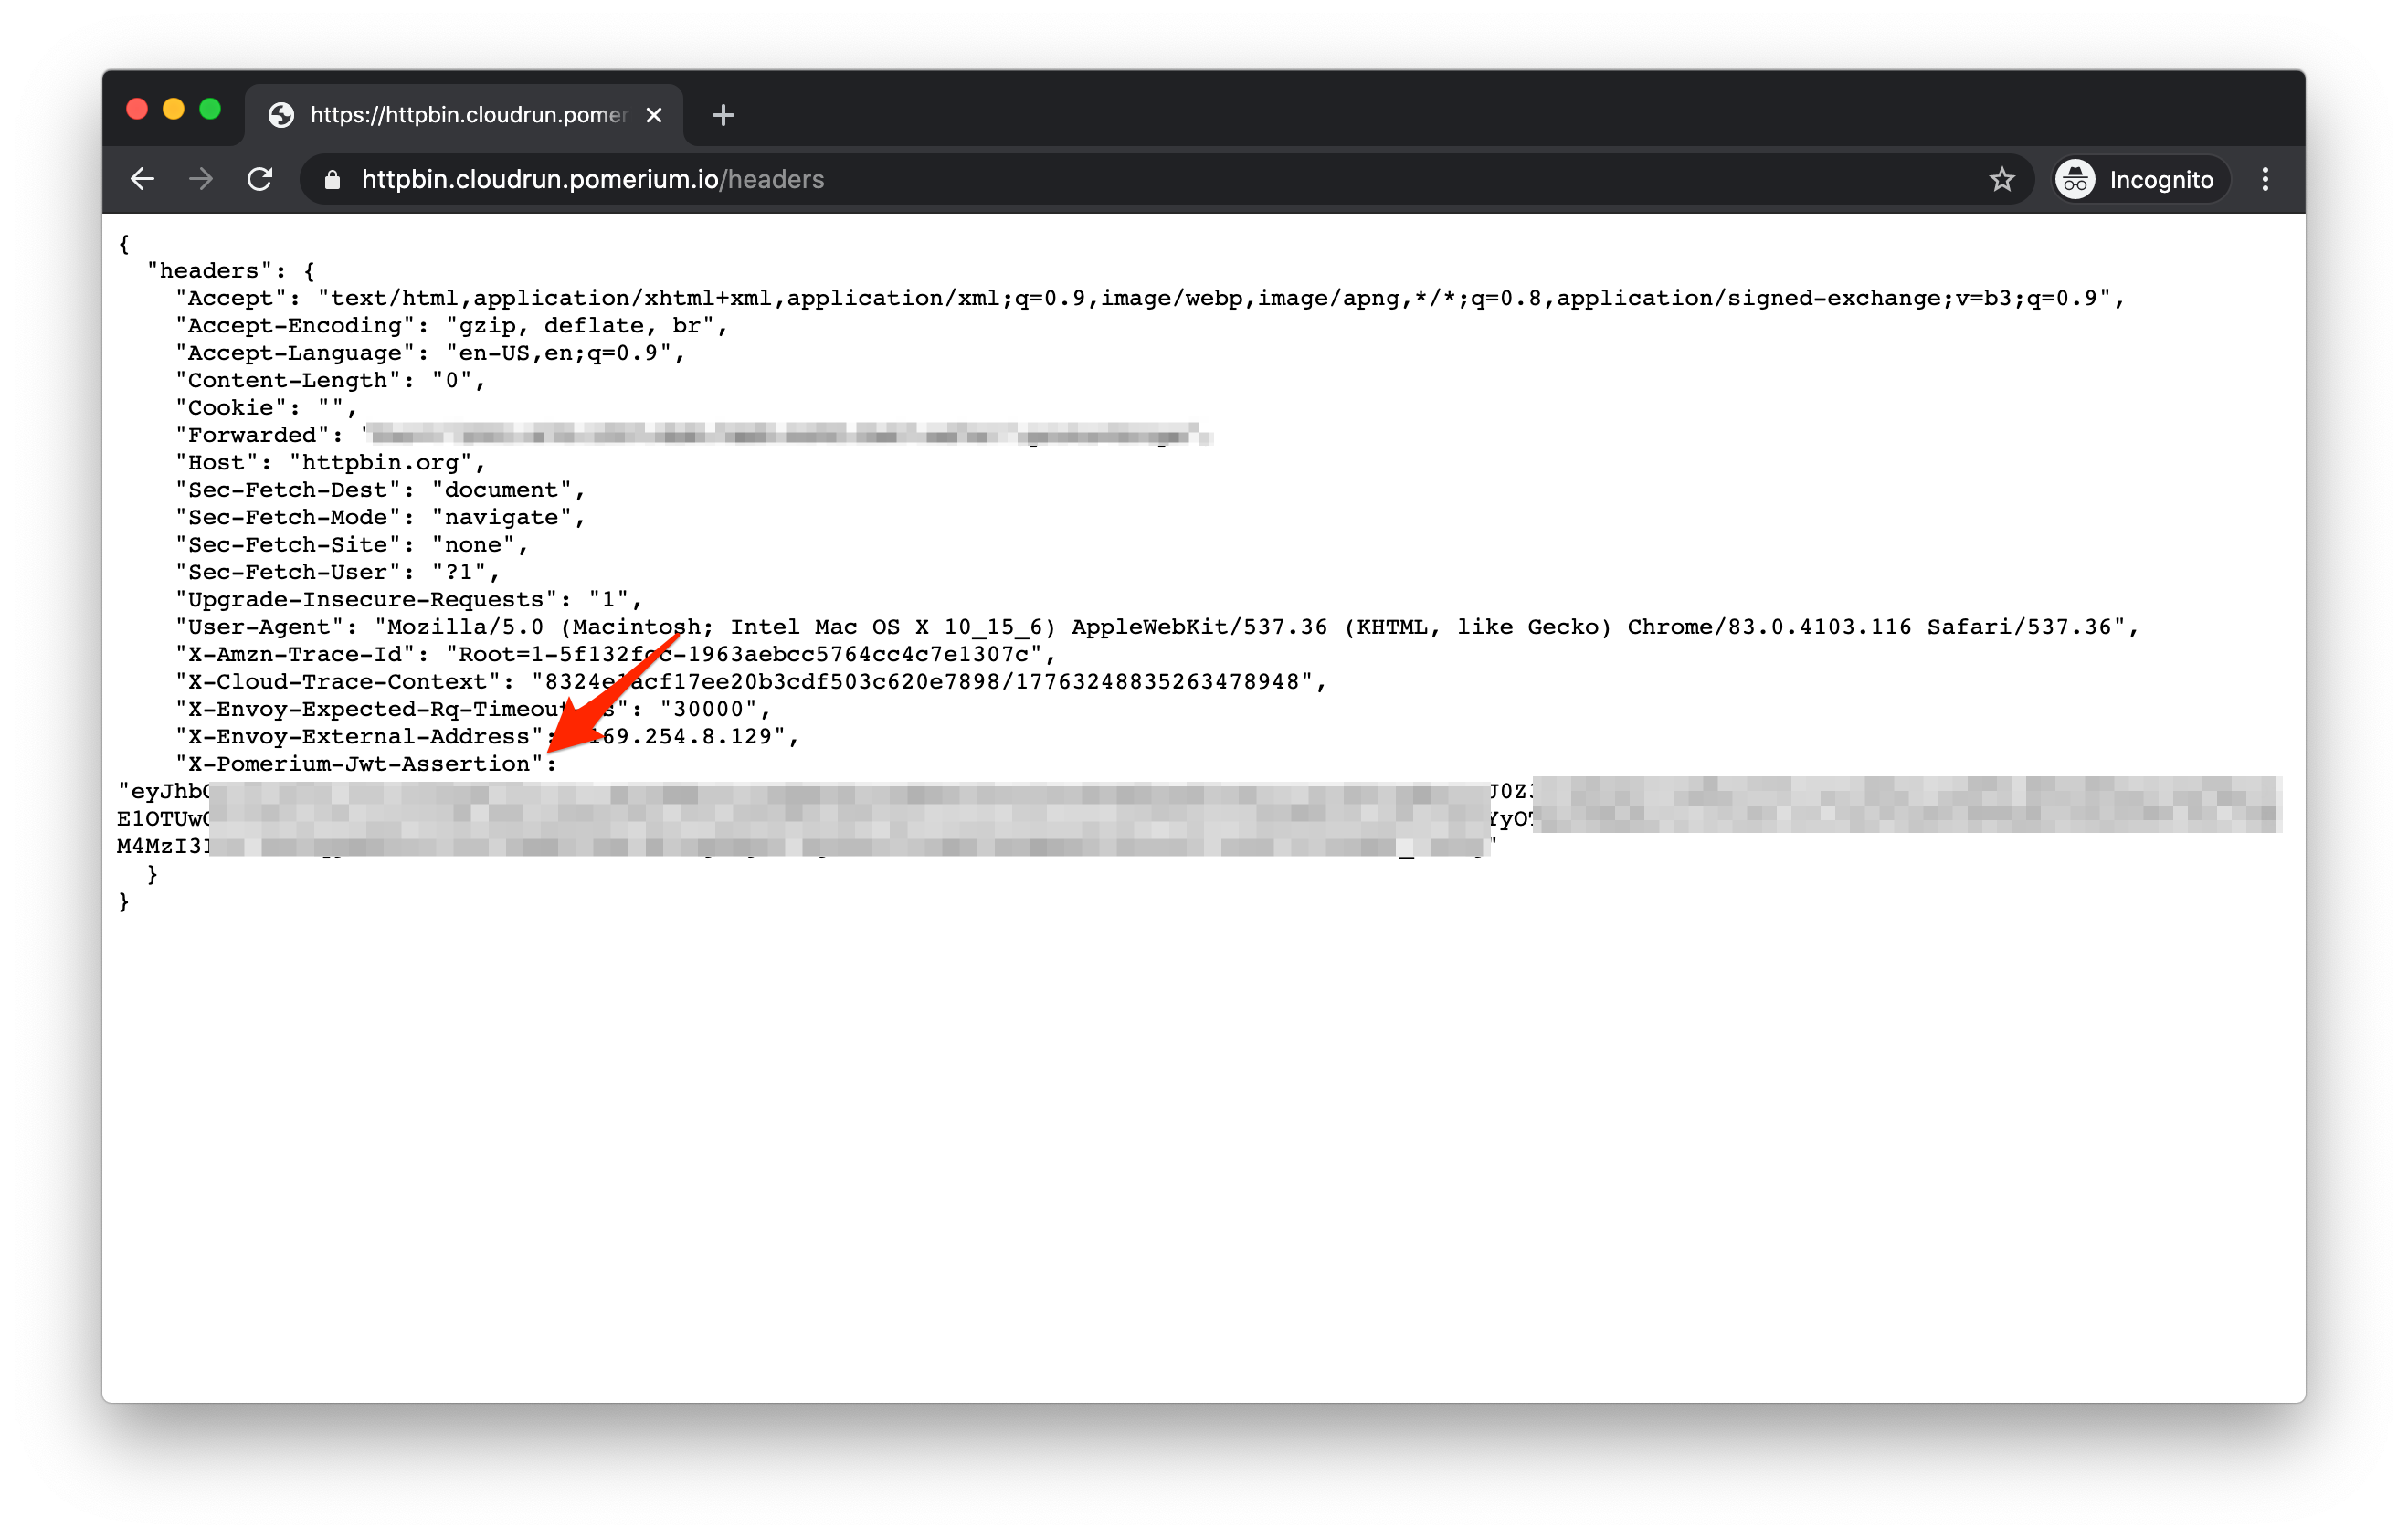
Task: Click the "httpbin.org" Host value text
Action: [x=380, y=463]
